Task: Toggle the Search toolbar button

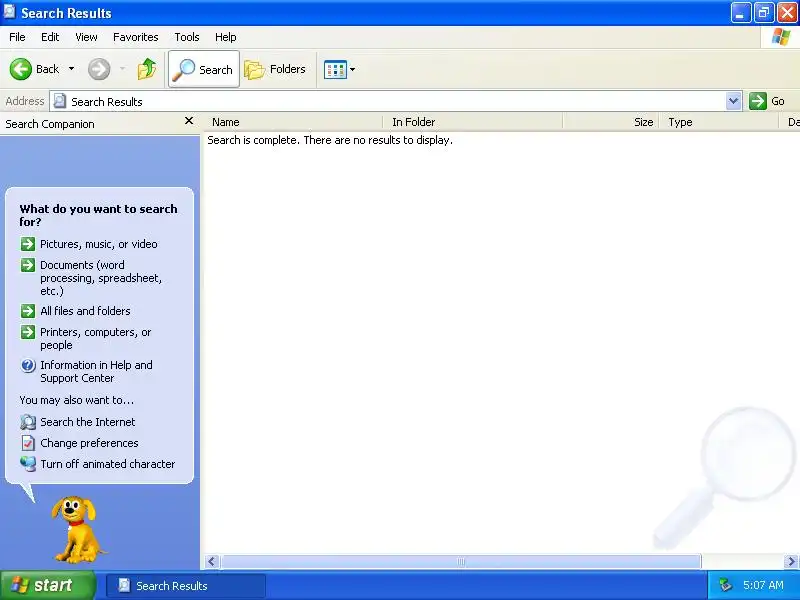Action: pyautogui.click(x=204, y=69)
